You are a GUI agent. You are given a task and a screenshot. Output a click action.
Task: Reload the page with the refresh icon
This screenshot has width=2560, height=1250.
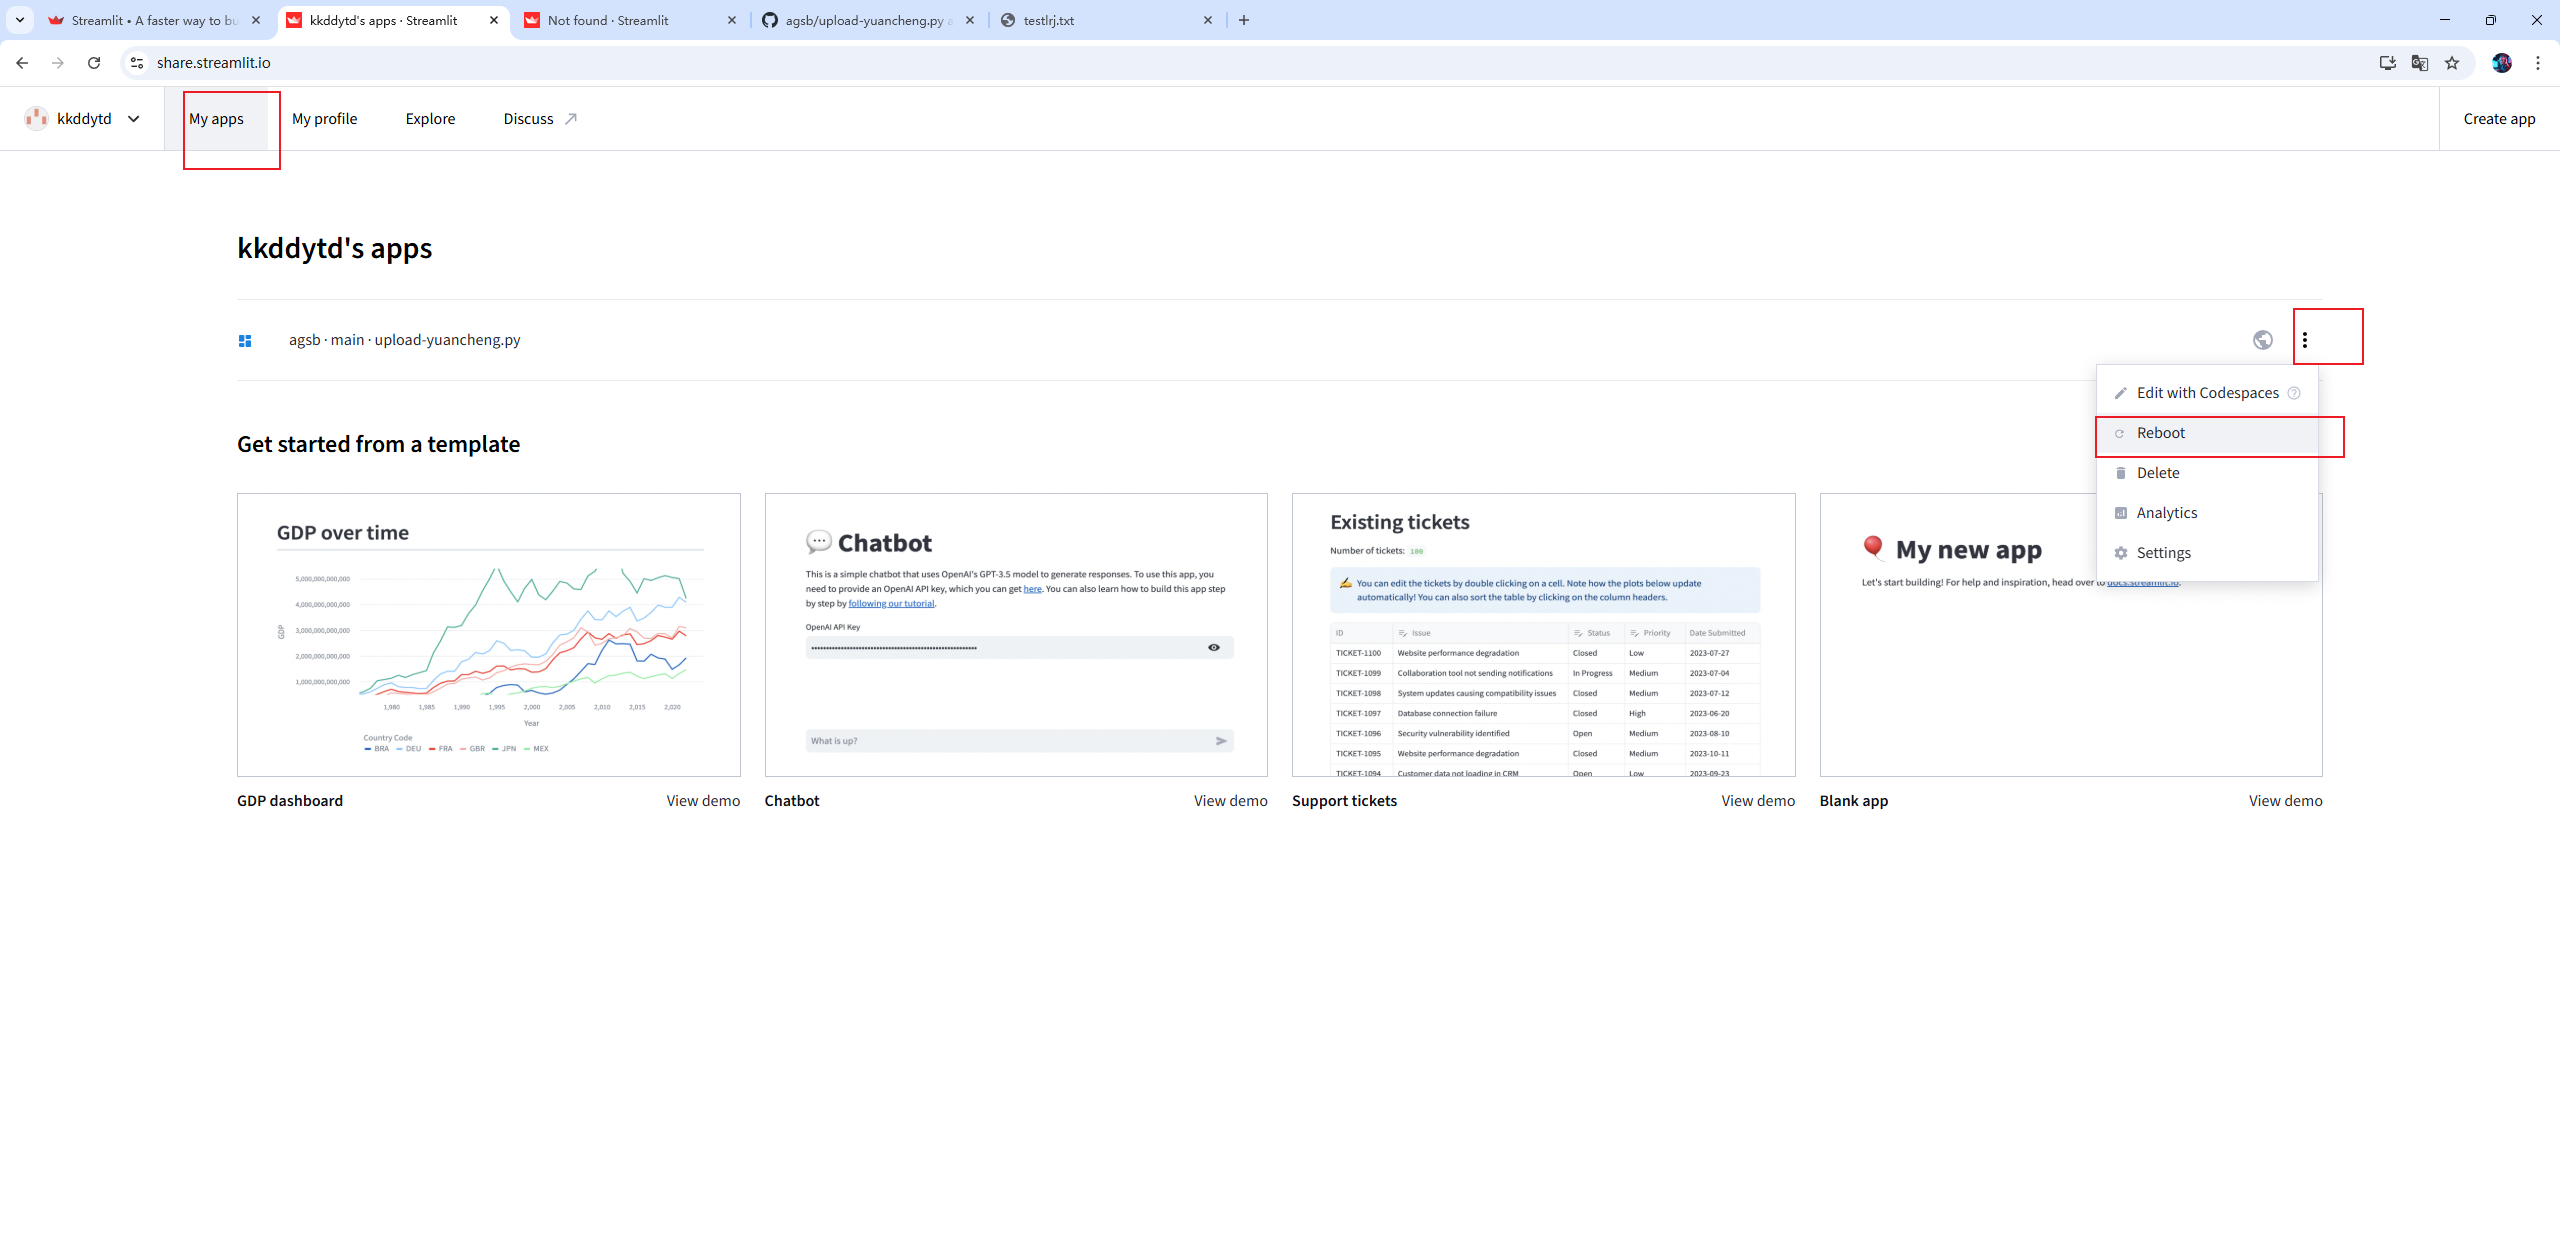tap(94, 63)
